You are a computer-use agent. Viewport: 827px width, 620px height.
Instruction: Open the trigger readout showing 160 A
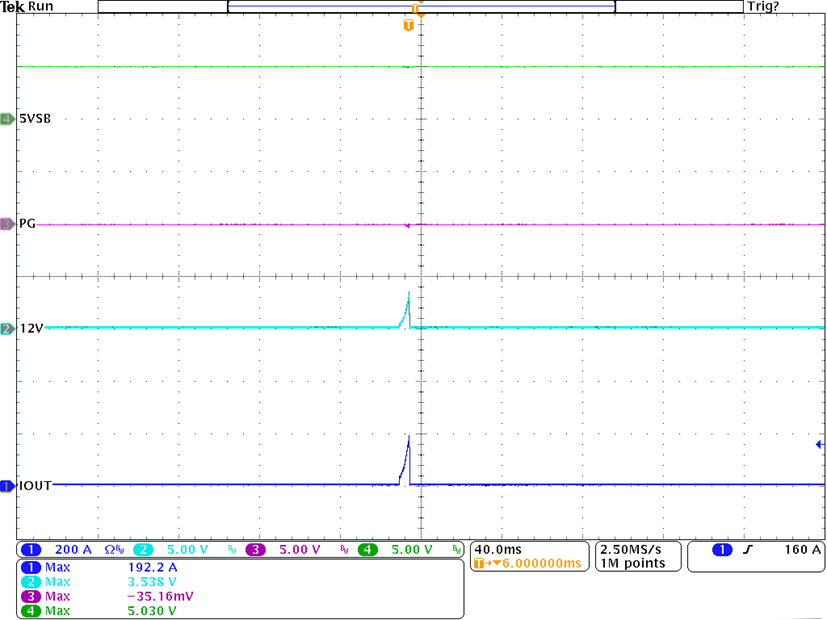[755, 550]
